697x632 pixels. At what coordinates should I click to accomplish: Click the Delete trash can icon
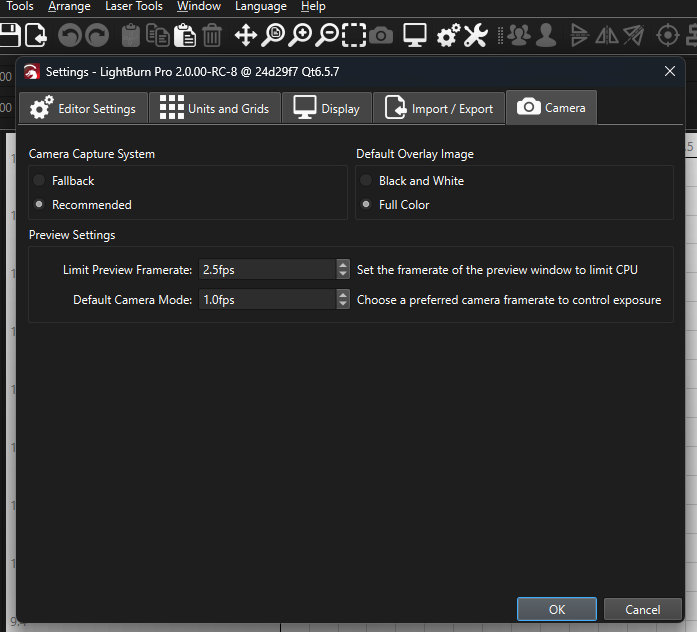(x=212, y=36)
